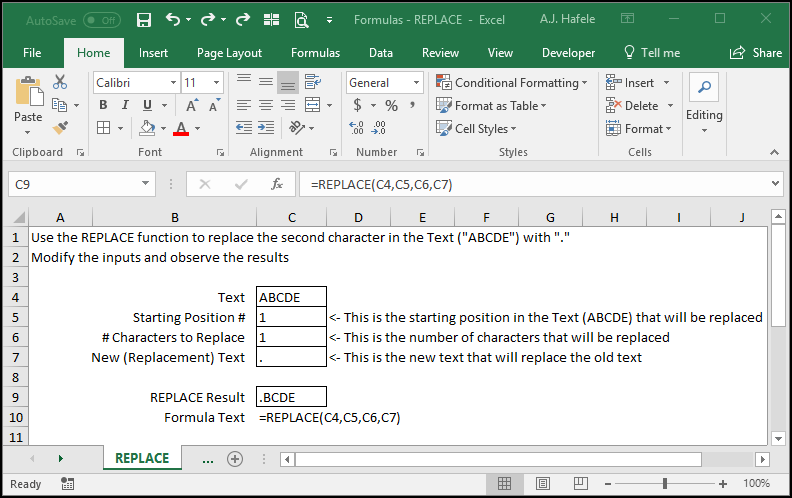The image size is (792, 498).
Task: Click the Name Box showing C9
Action: tap(82, 184)
